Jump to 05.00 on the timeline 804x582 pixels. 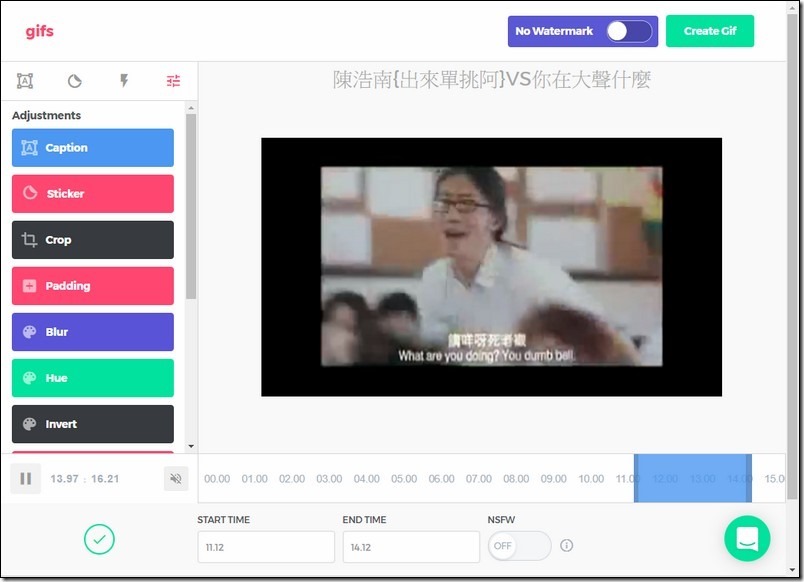[404, 479]
